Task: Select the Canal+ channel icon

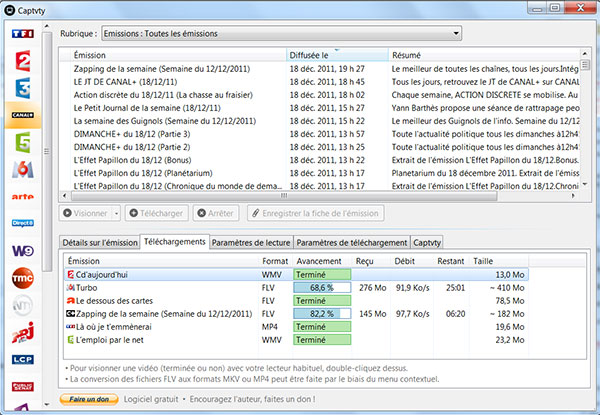Action: click(23, 115)
